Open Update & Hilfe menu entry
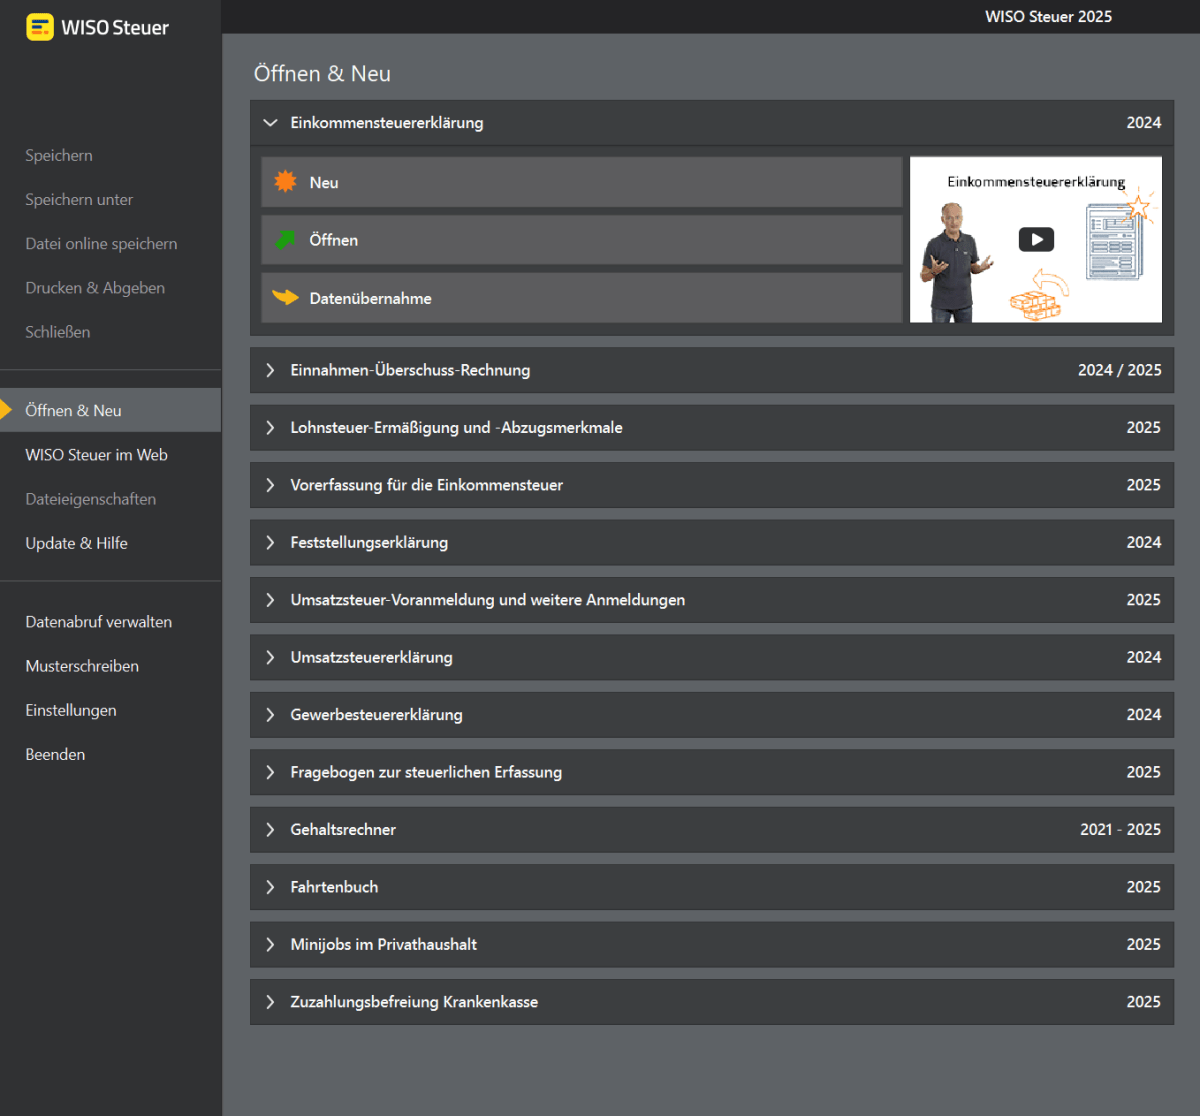 click(76, 543)
